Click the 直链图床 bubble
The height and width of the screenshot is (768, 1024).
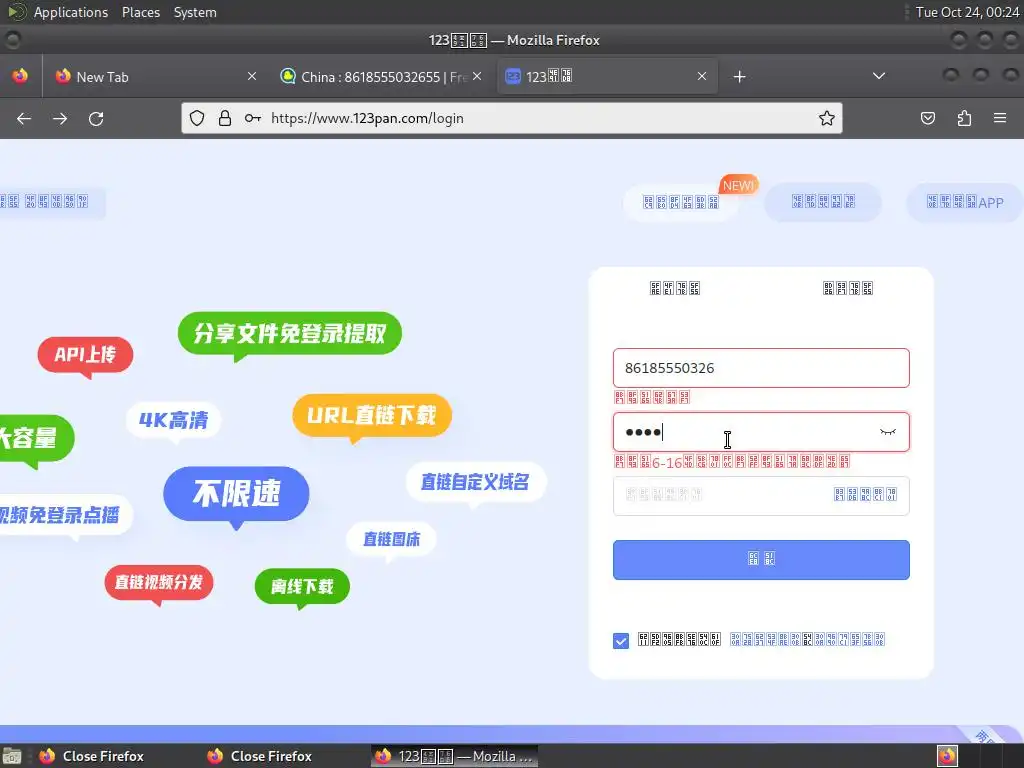[x=391, y=539]
